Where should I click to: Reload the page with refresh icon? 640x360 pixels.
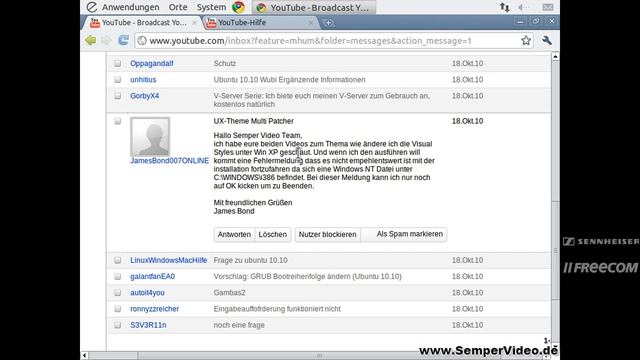[x=123, y=40]
